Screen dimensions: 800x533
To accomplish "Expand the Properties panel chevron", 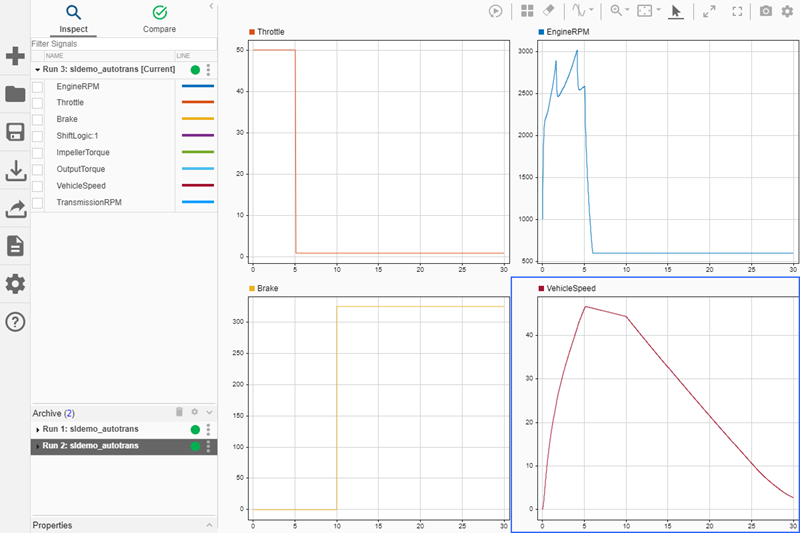I will (209, 525).
